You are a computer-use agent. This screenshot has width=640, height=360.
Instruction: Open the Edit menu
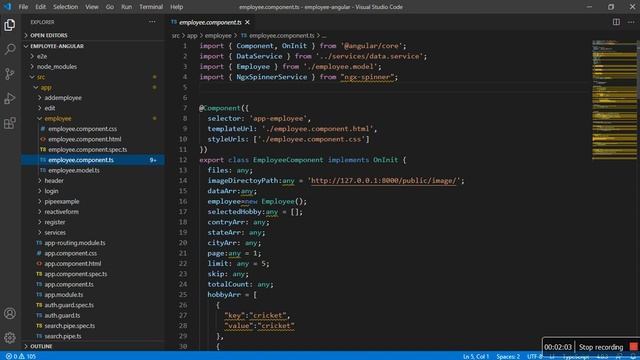(40, 7)
